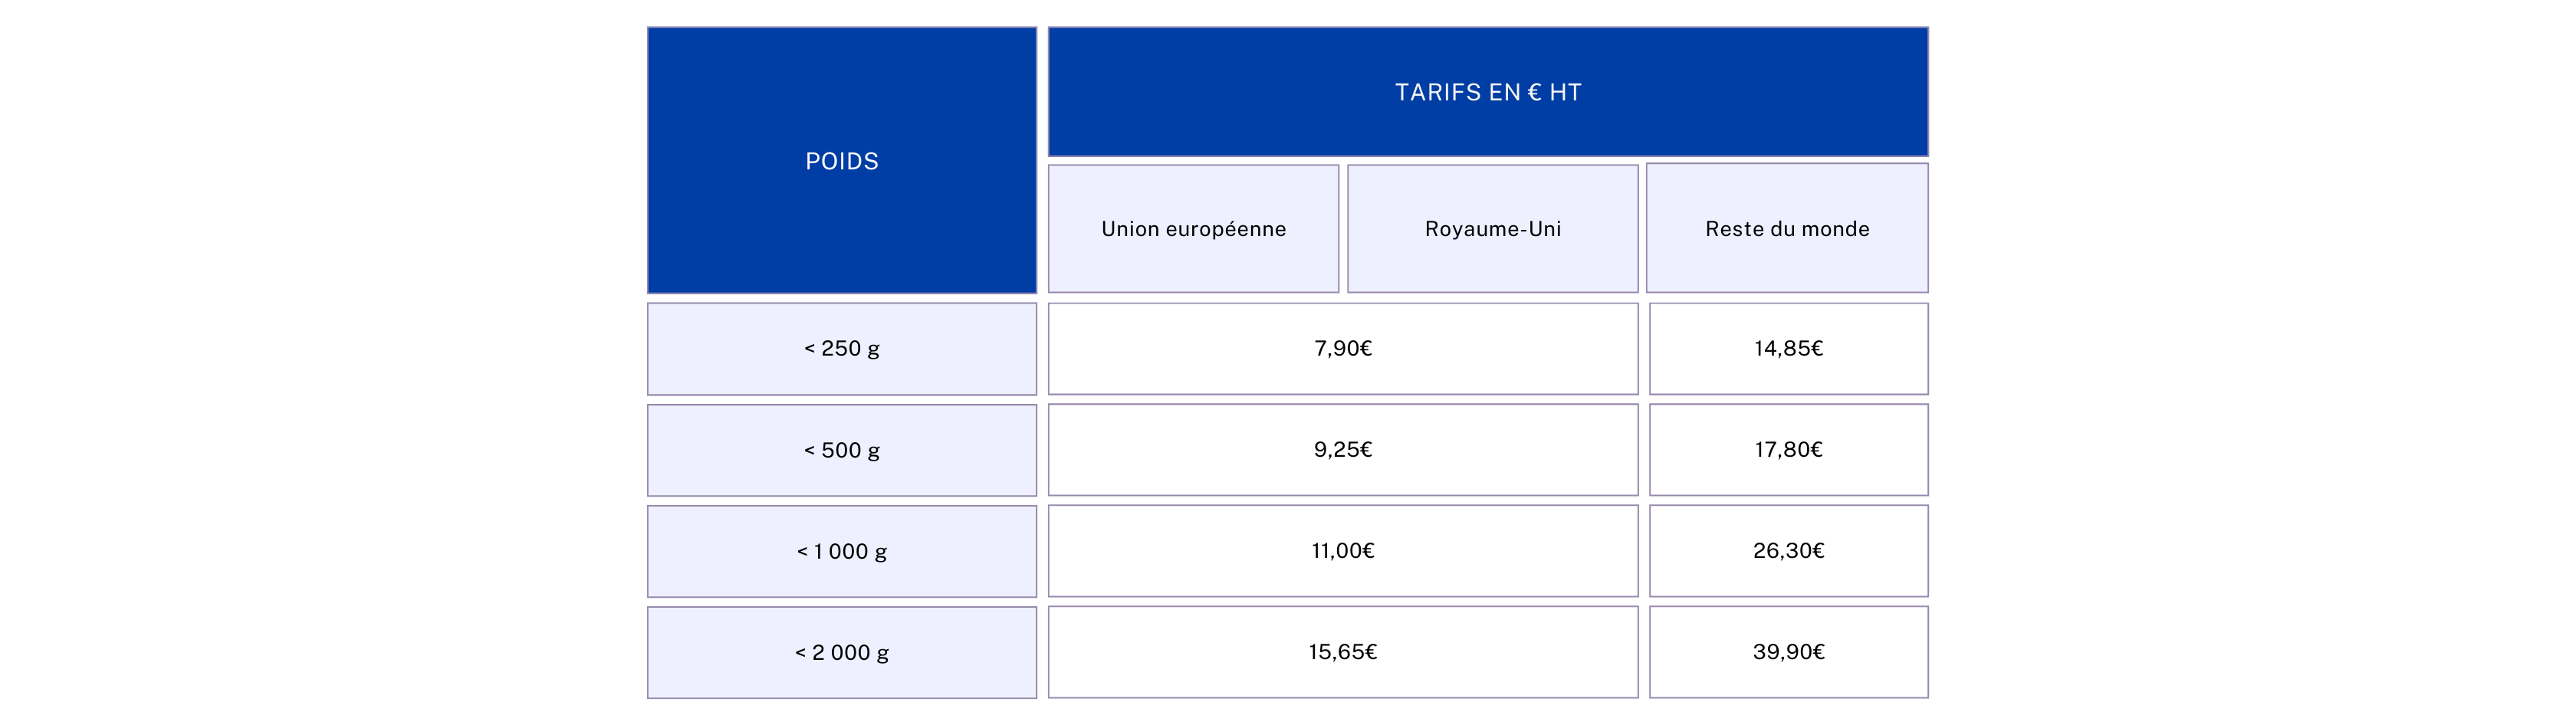Click the < 2 000 g weight cell
Viewport: 2576px width, 725px height.
[x=841, y=652]
